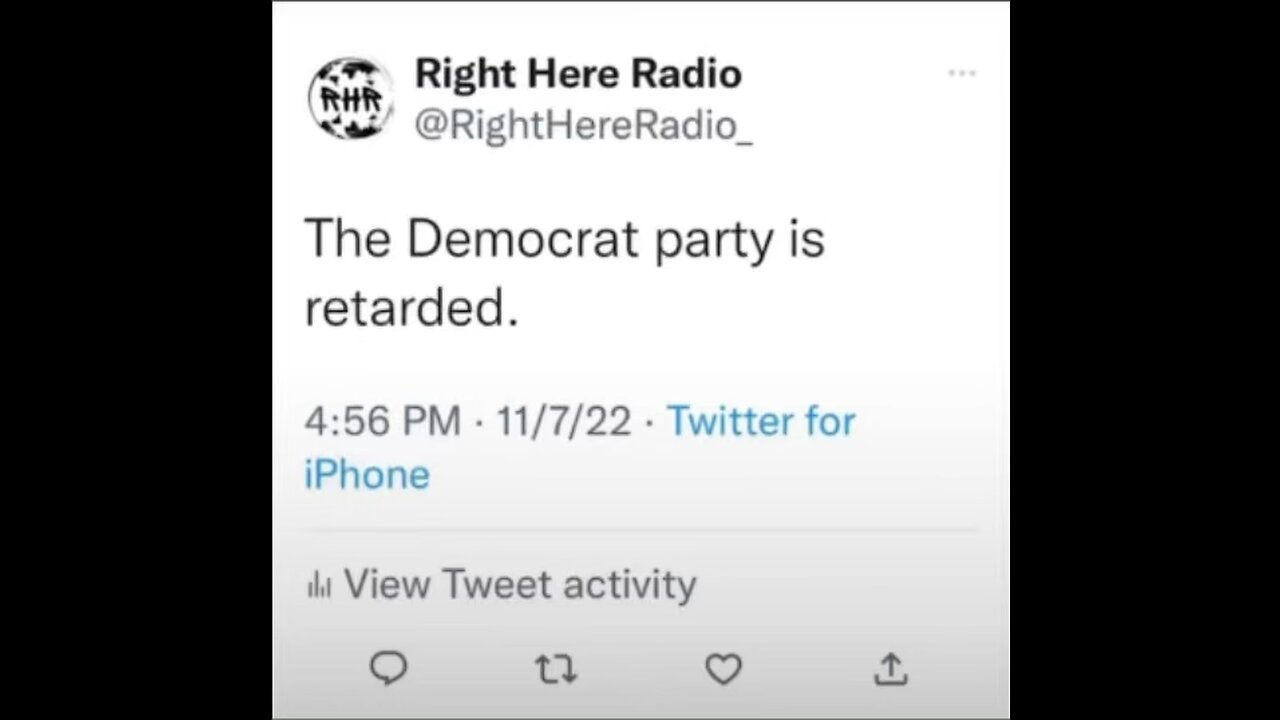
Task: Click the reply speech bubble icon
Action: (388, 668)
